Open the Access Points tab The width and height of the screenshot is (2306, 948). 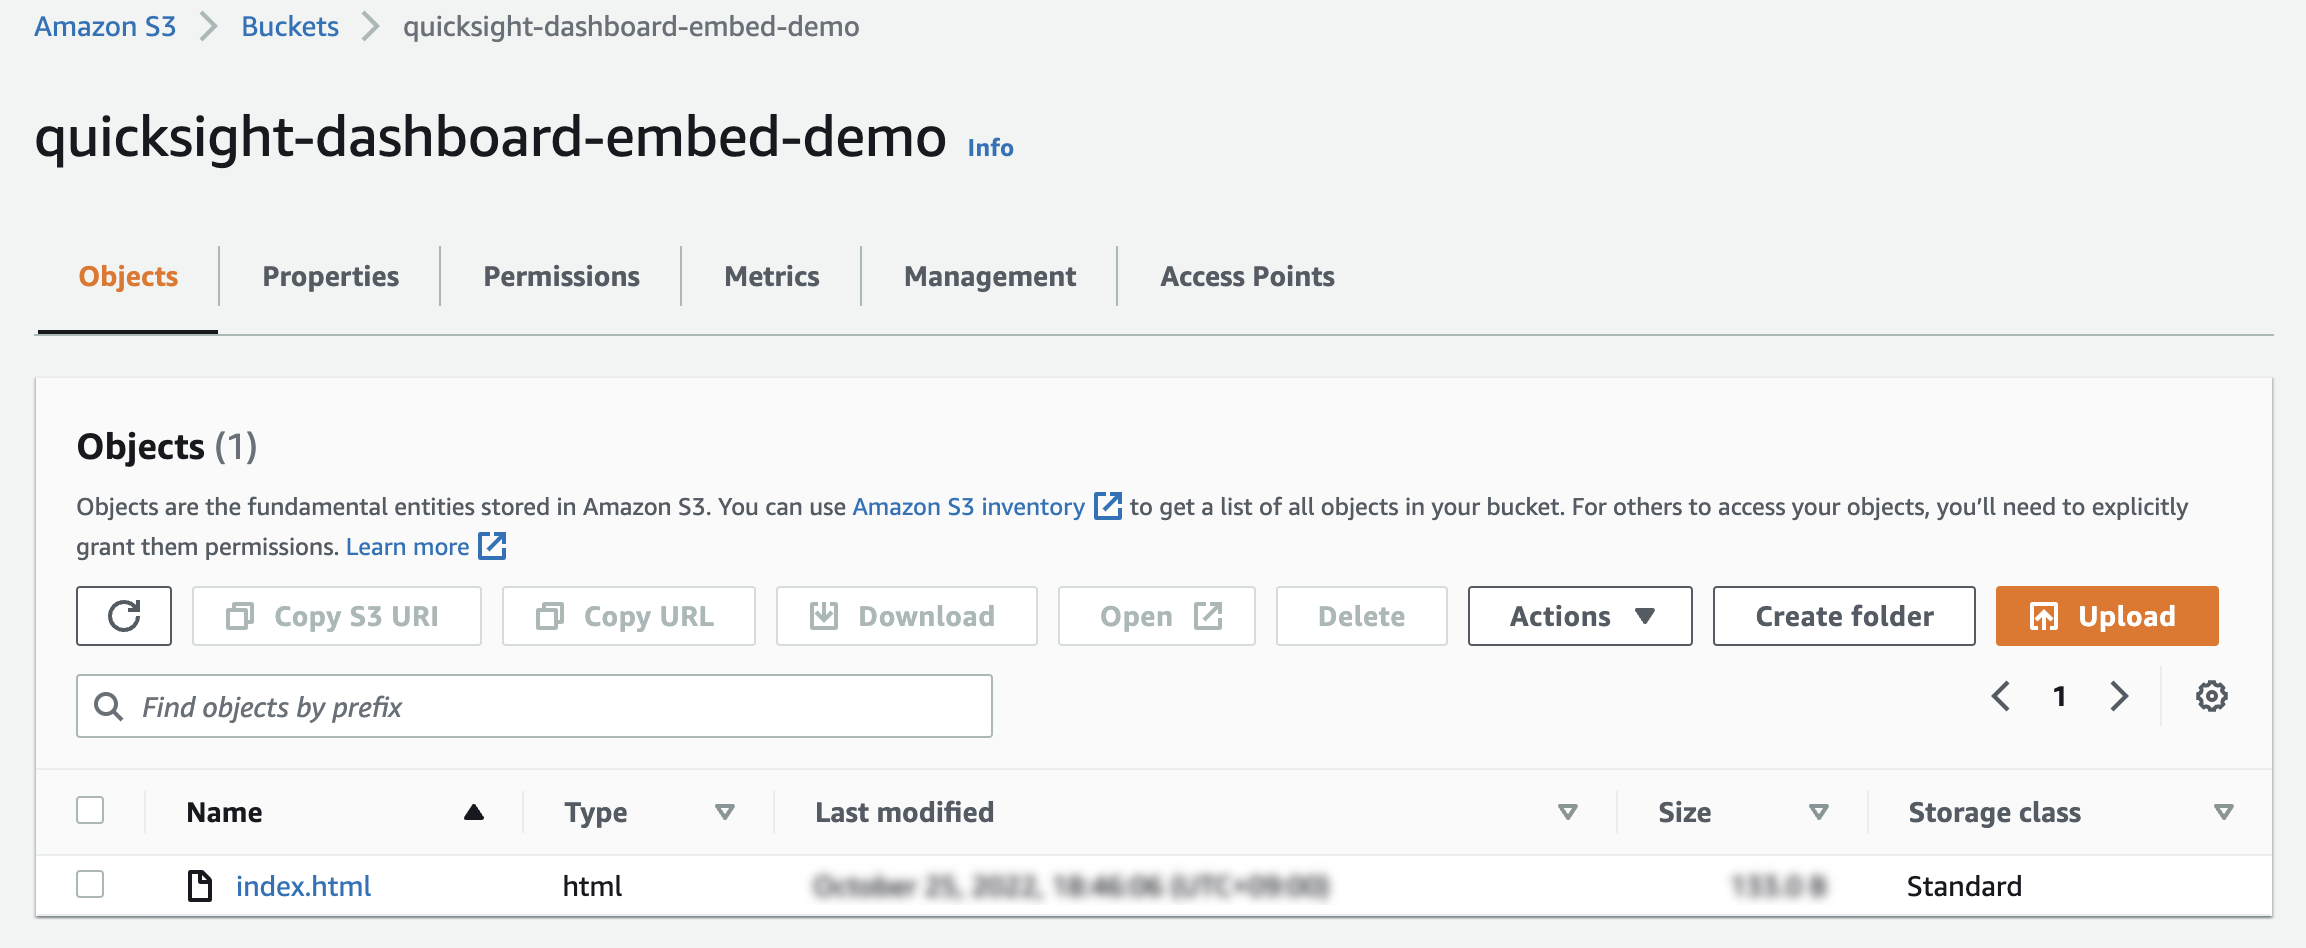click(1247, 276)
